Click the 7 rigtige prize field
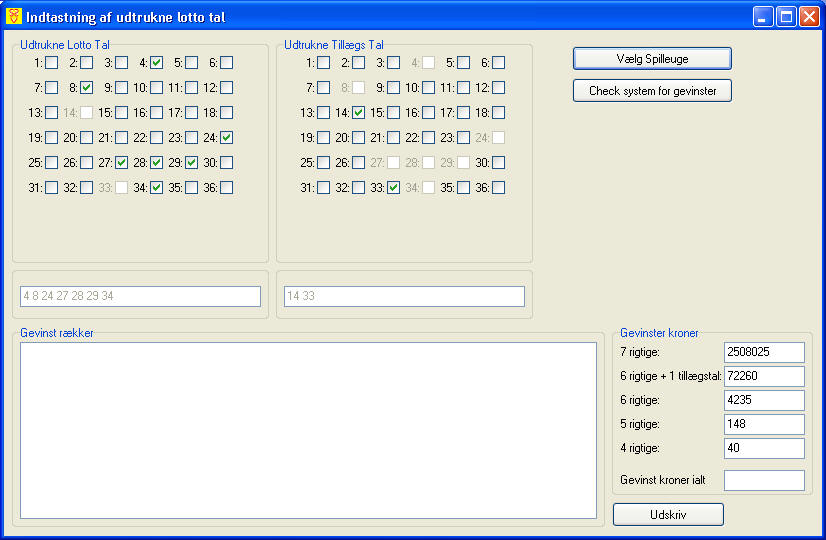This screenshot has width=826, height=540. 764,352
